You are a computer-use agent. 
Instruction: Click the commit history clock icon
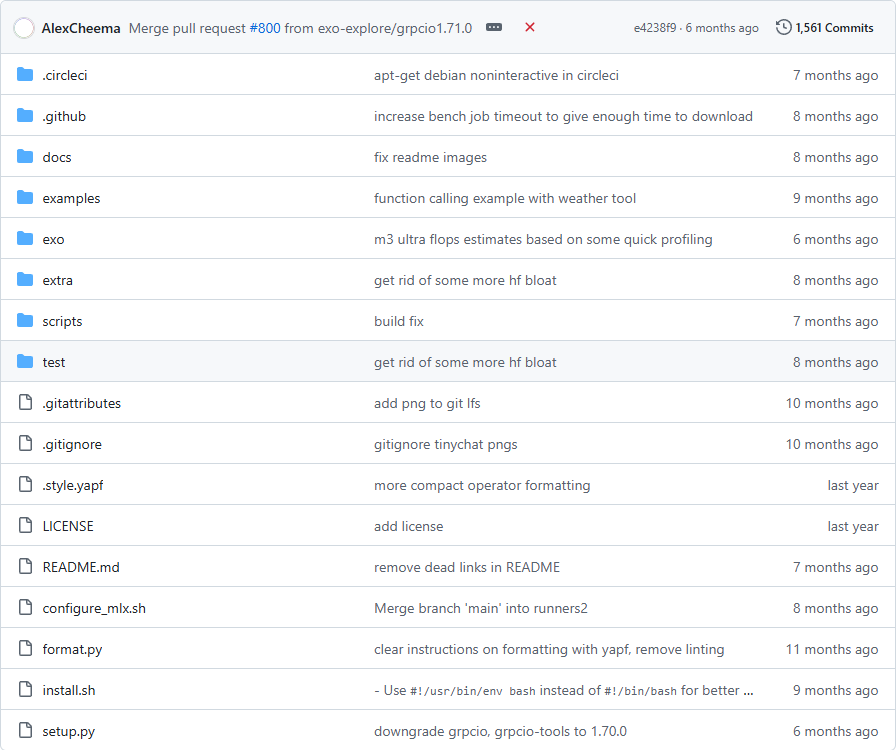click(784, 28)
